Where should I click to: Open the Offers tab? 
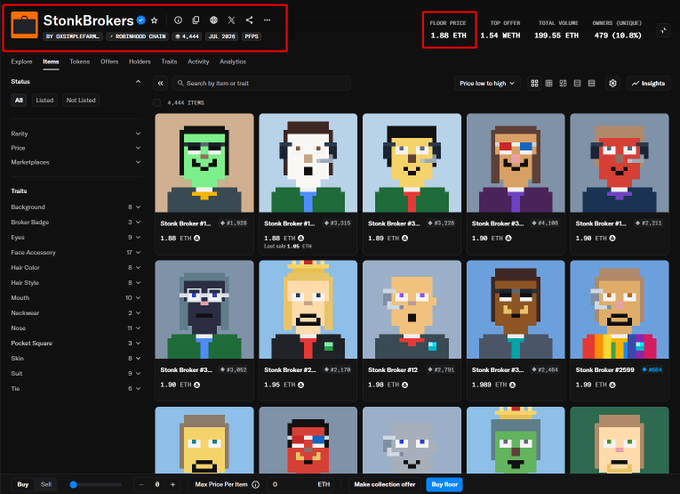[109, 62]
